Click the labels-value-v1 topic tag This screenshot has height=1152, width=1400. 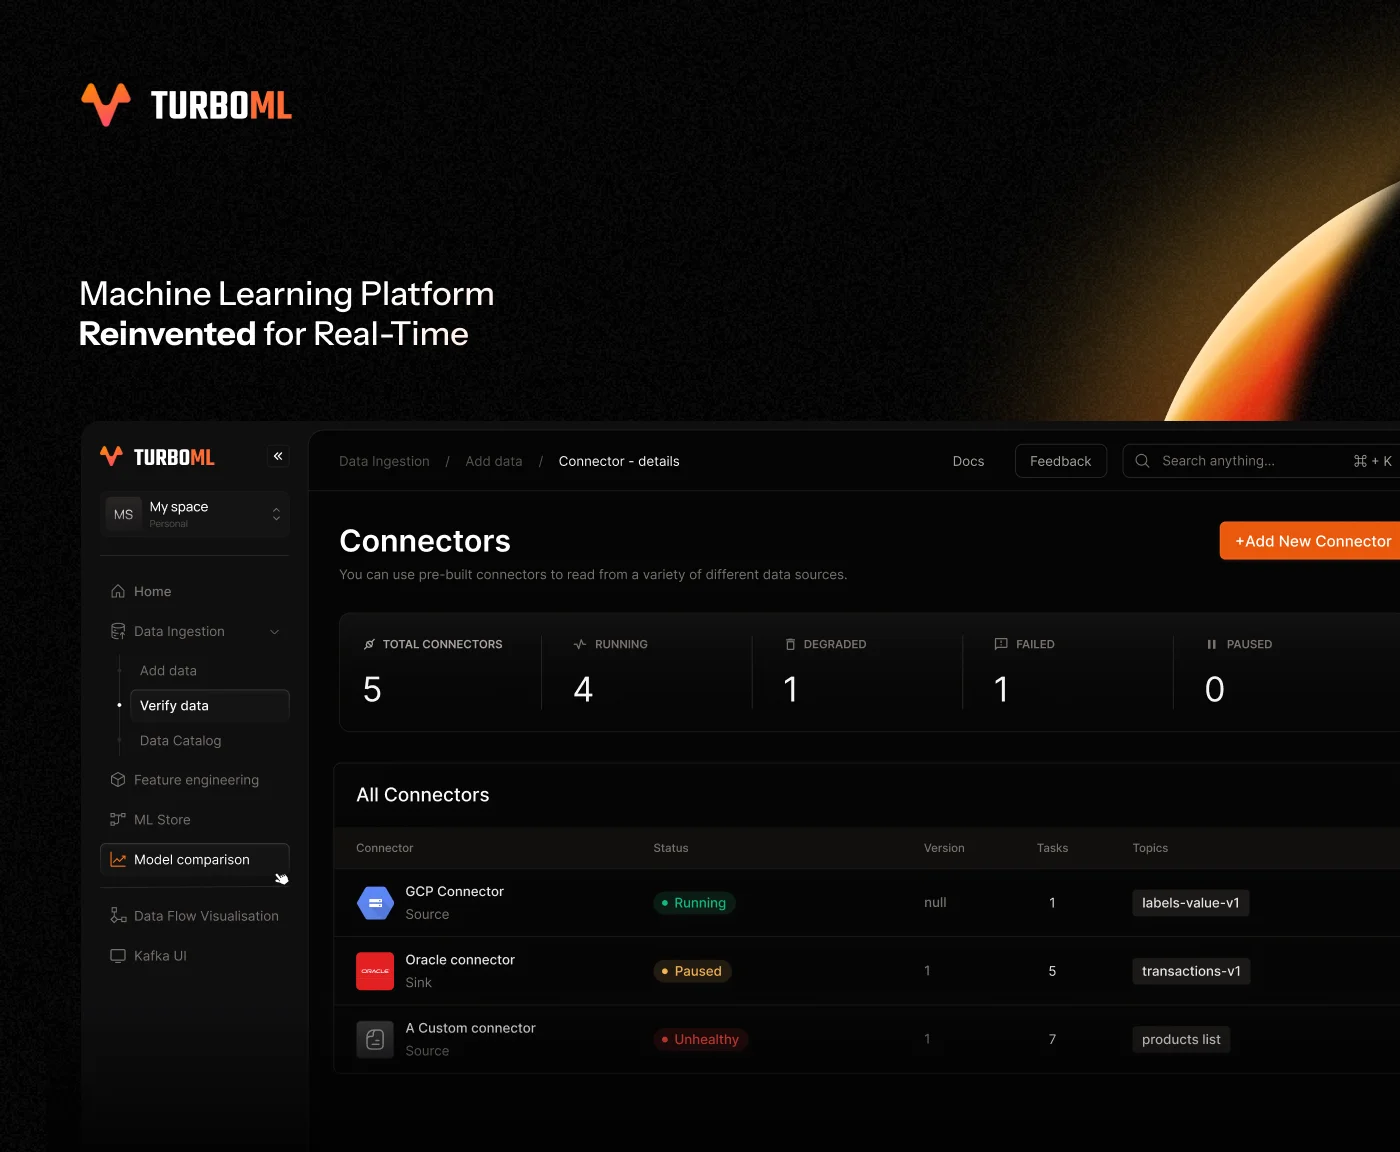(x=1191, y=903)
